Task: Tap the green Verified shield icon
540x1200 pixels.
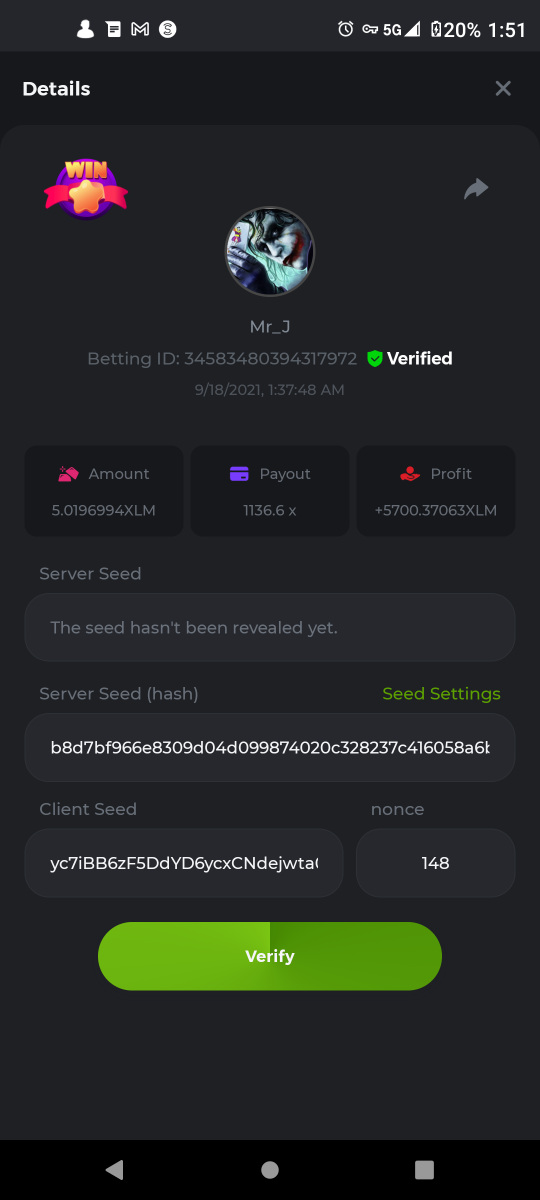Action: pyautogui.click(x=375, y=358)
